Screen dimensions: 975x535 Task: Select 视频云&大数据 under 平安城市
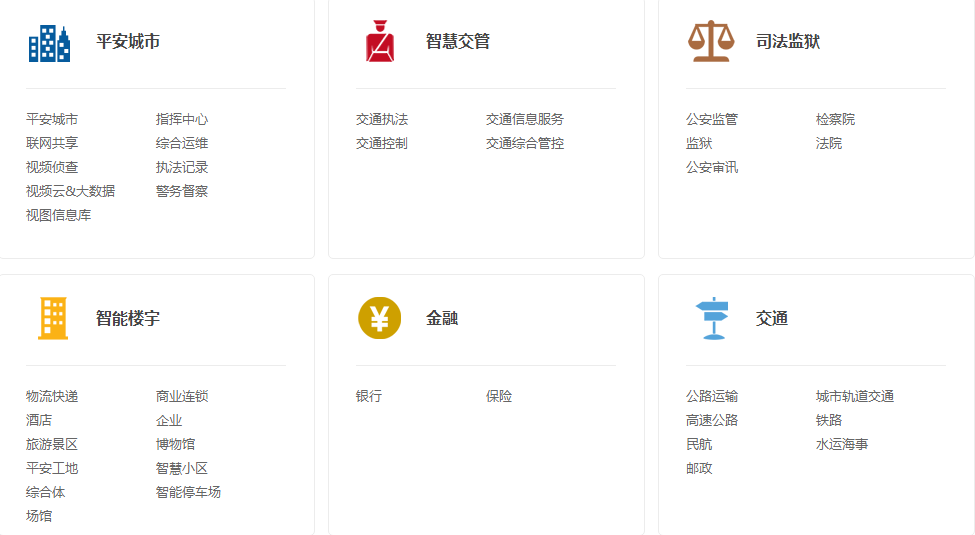(70, 191)
